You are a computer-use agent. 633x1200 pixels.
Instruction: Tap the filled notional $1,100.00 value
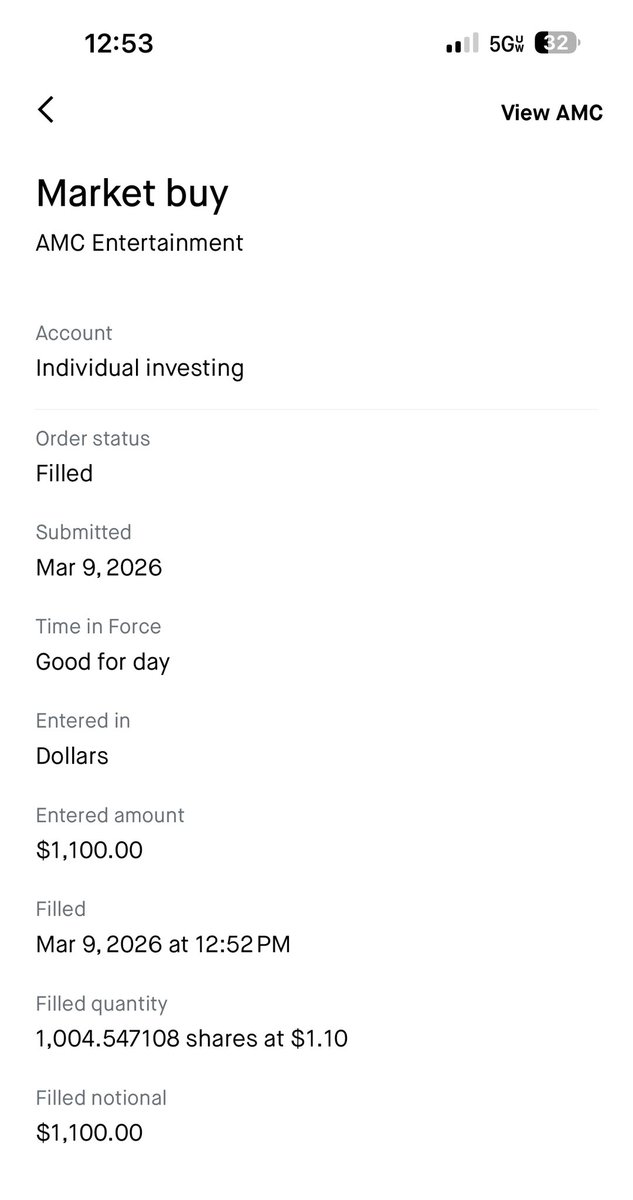pos(89,1132)
